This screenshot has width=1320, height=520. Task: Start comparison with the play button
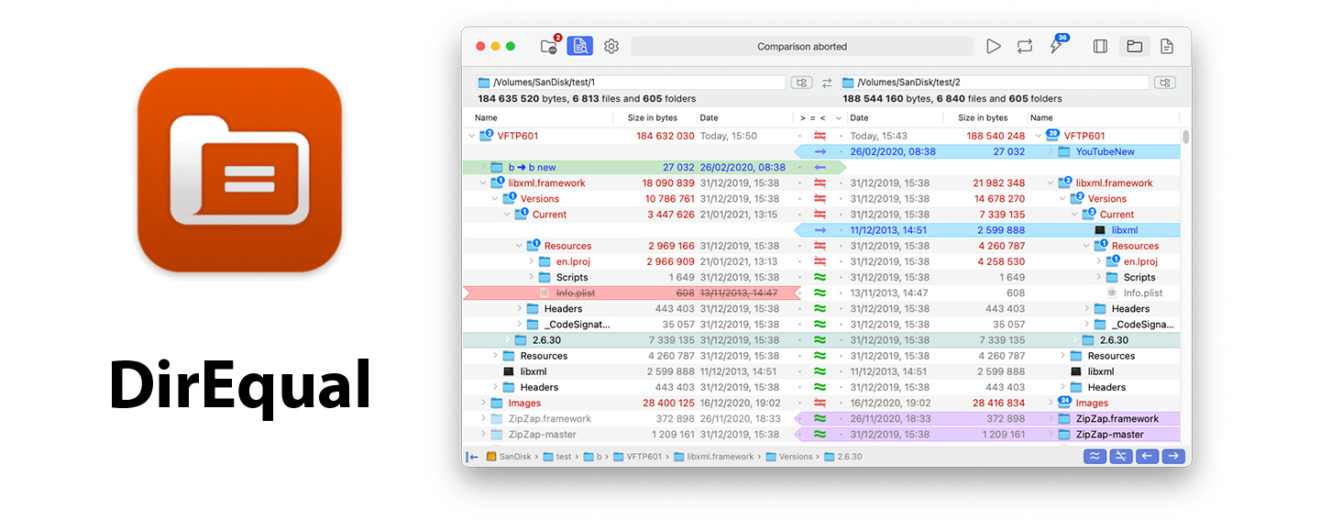tap(993, 46)
